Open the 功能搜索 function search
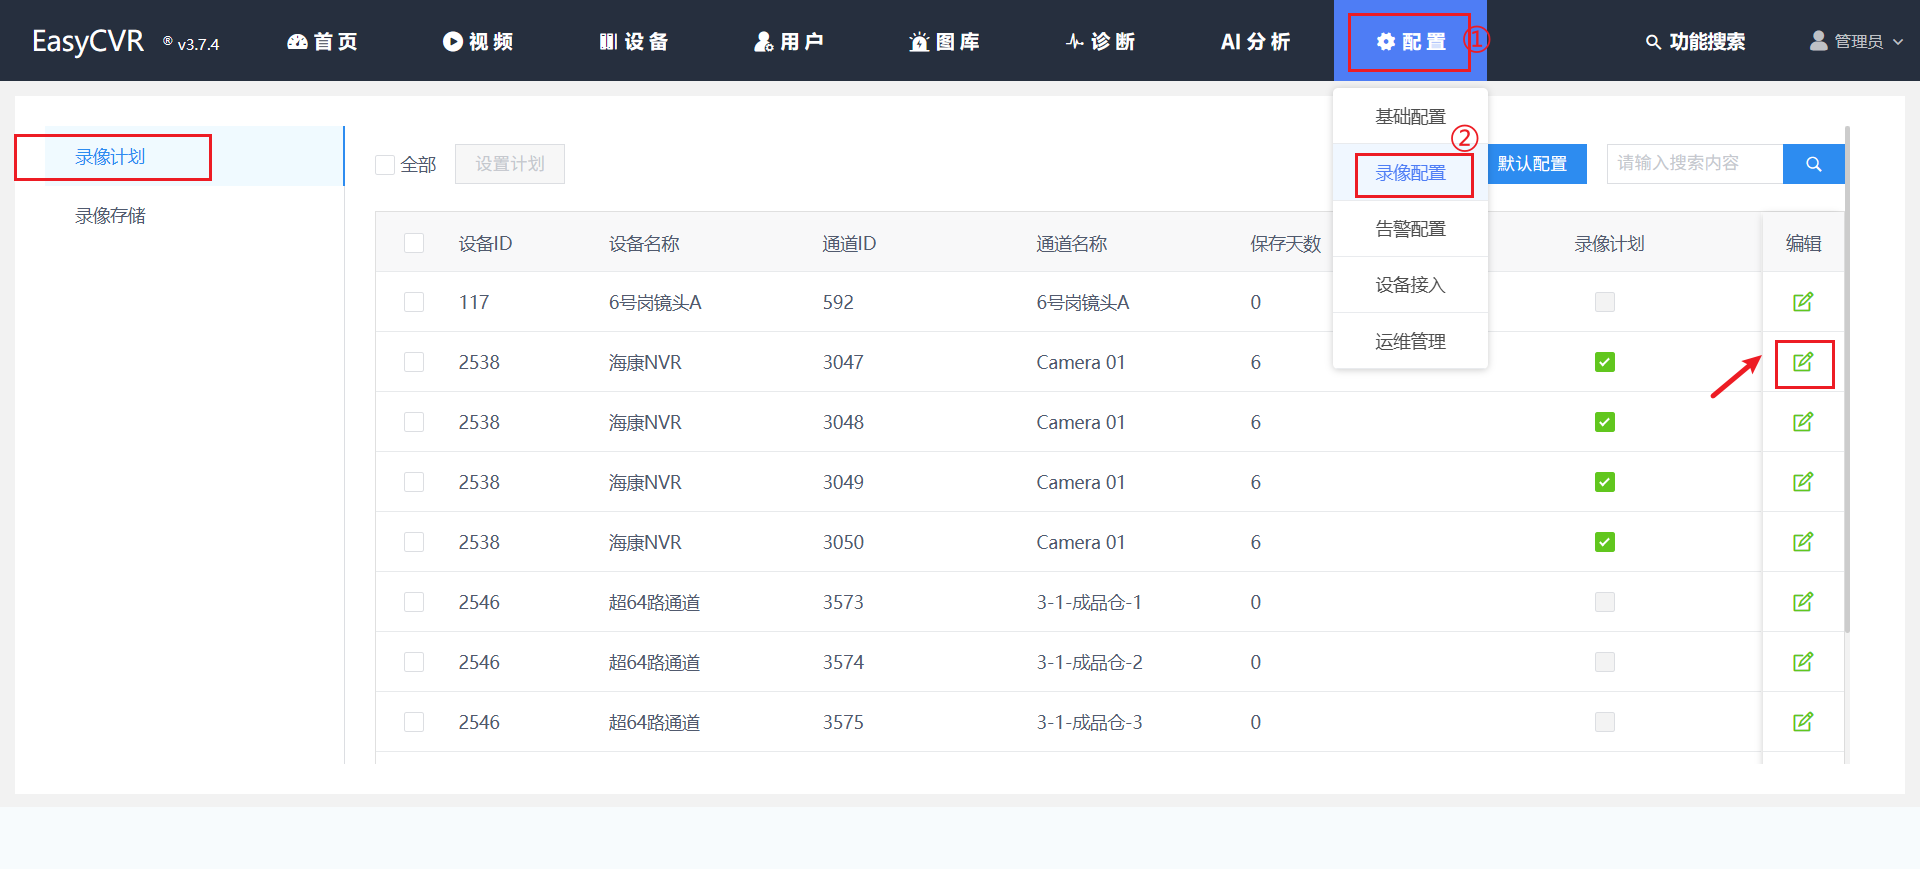The width and height of the screenshot is (1920, 869). point(1695,42)
